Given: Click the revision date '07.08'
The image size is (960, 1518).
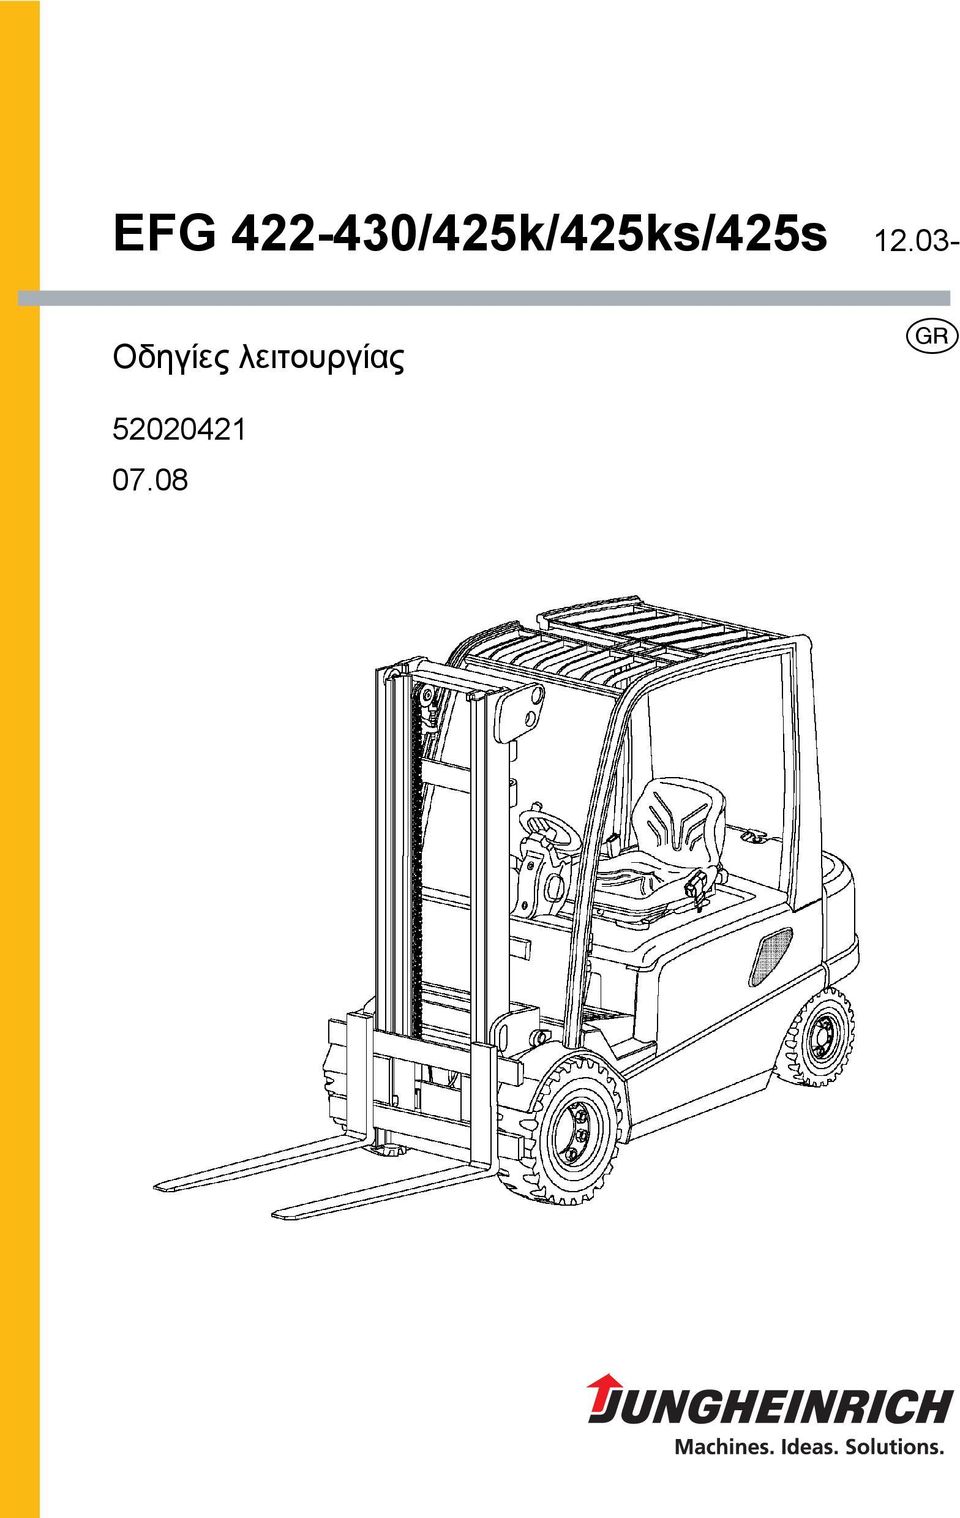Looking at the screenshot, I should tap(150, 480).
